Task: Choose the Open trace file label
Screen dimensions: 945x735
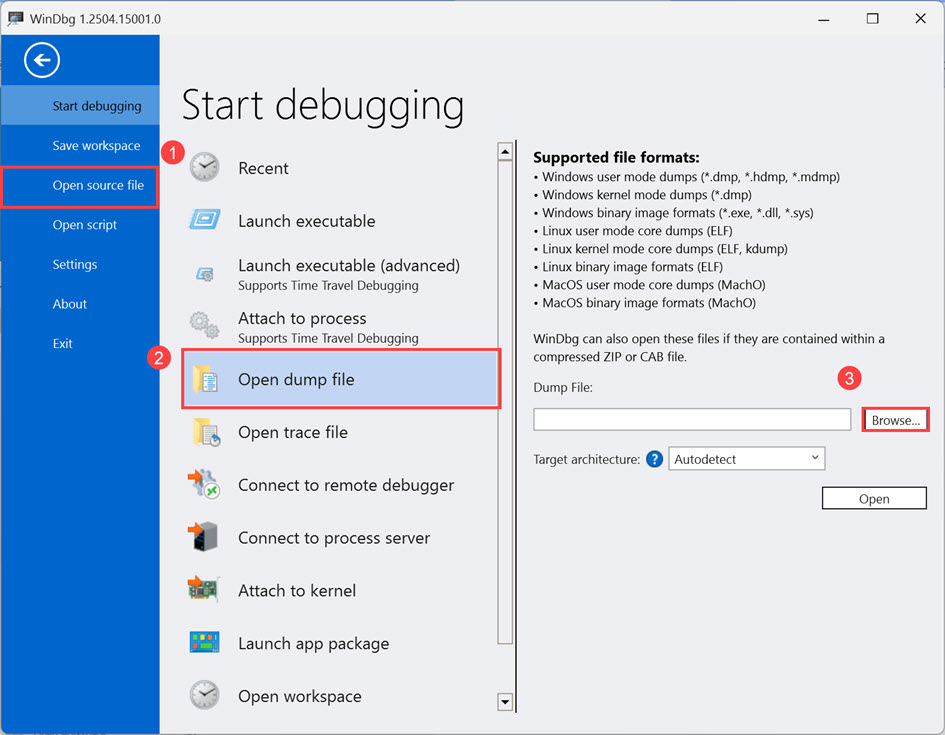Action: click(x=293, y=433)
